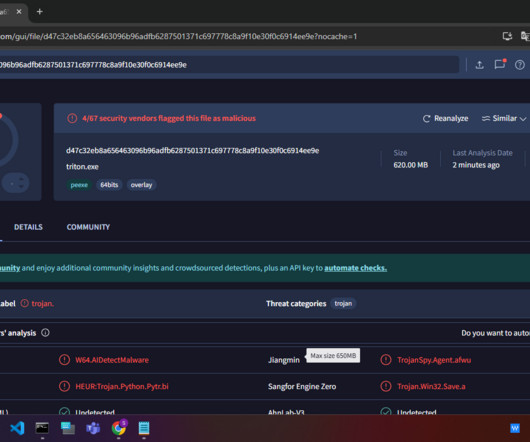Click the 2 minutes ago analysis date
The image size is (530, 442).
pyautogui.click(x=476, y=165)
